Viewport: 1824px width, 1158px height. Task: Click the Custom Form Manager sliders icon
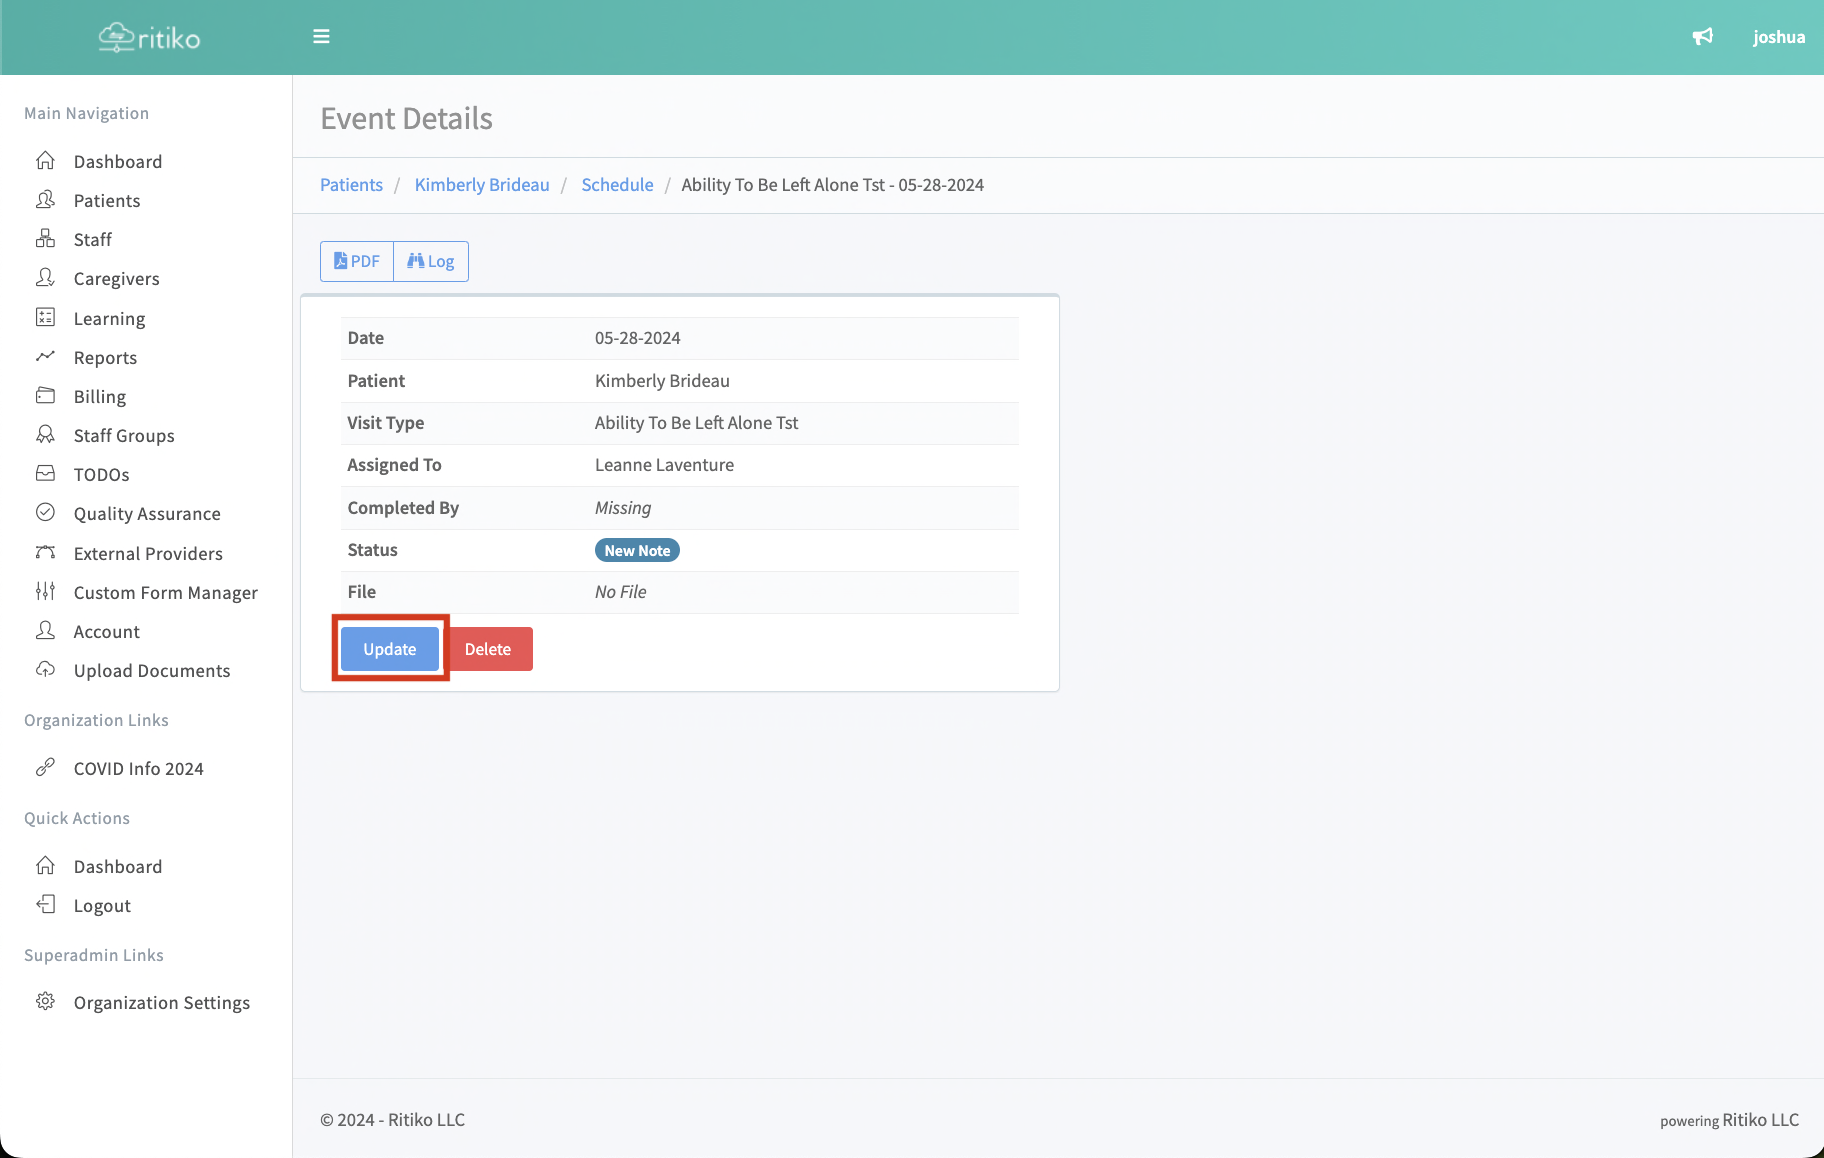[46, 592]
